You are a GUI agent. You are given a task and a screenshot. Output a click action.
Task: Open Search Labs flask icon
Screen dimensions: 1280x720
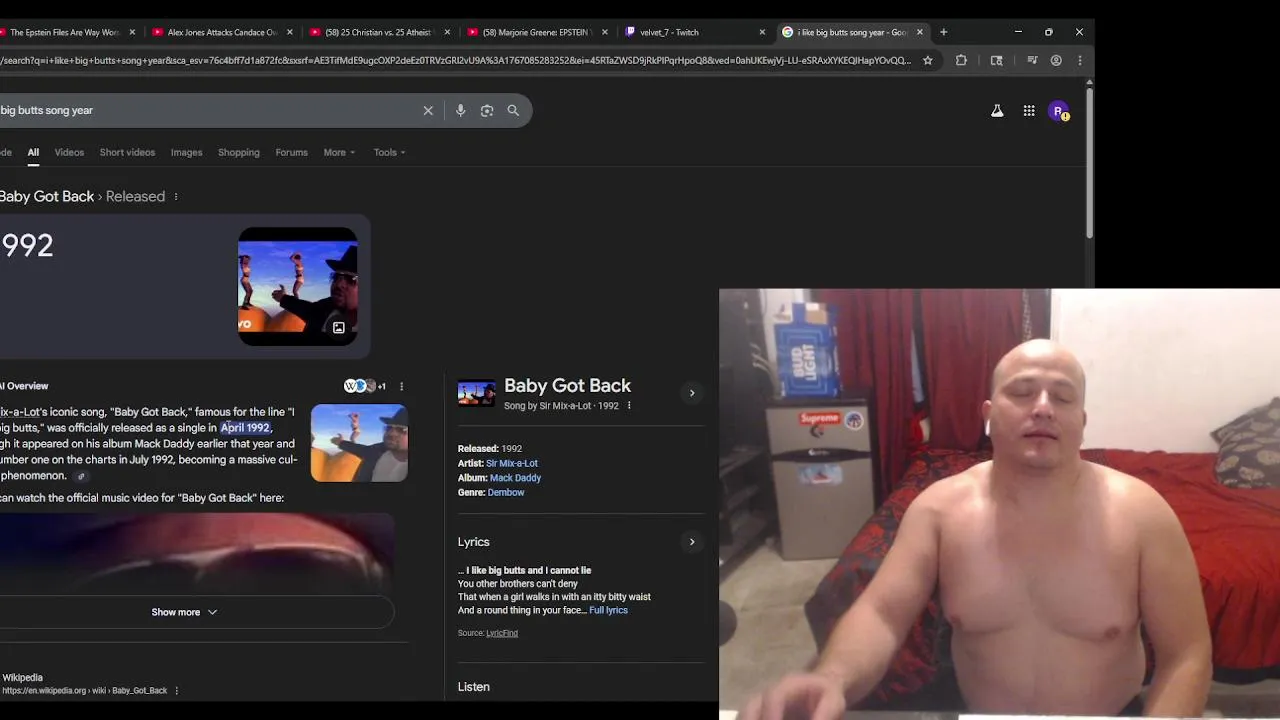tap(997, 111)
